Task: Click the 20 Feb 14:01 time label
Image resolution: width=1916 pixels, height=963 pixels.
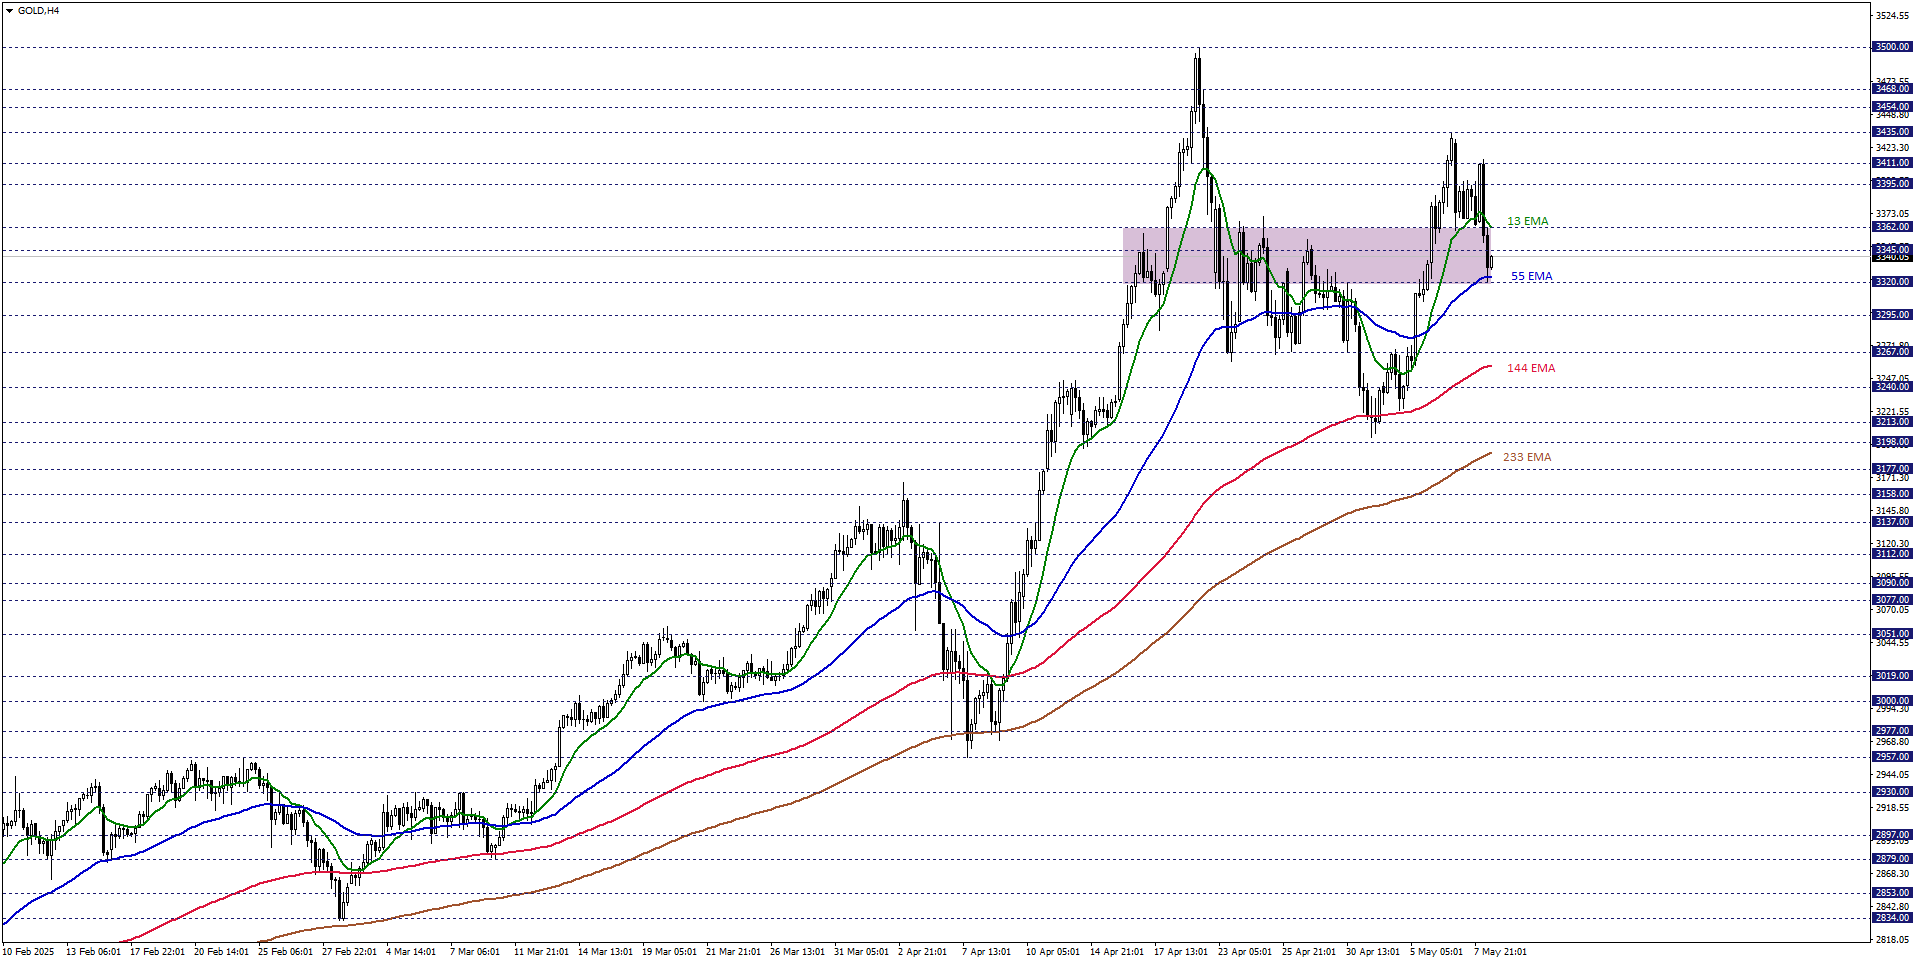Action: coord(221,952)
